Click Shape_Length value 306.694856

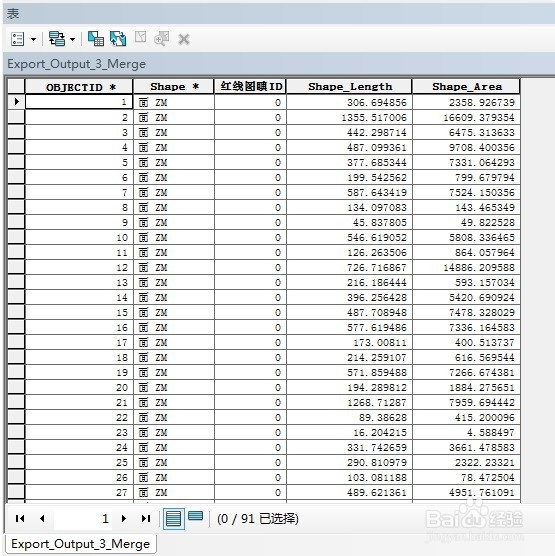377,102
